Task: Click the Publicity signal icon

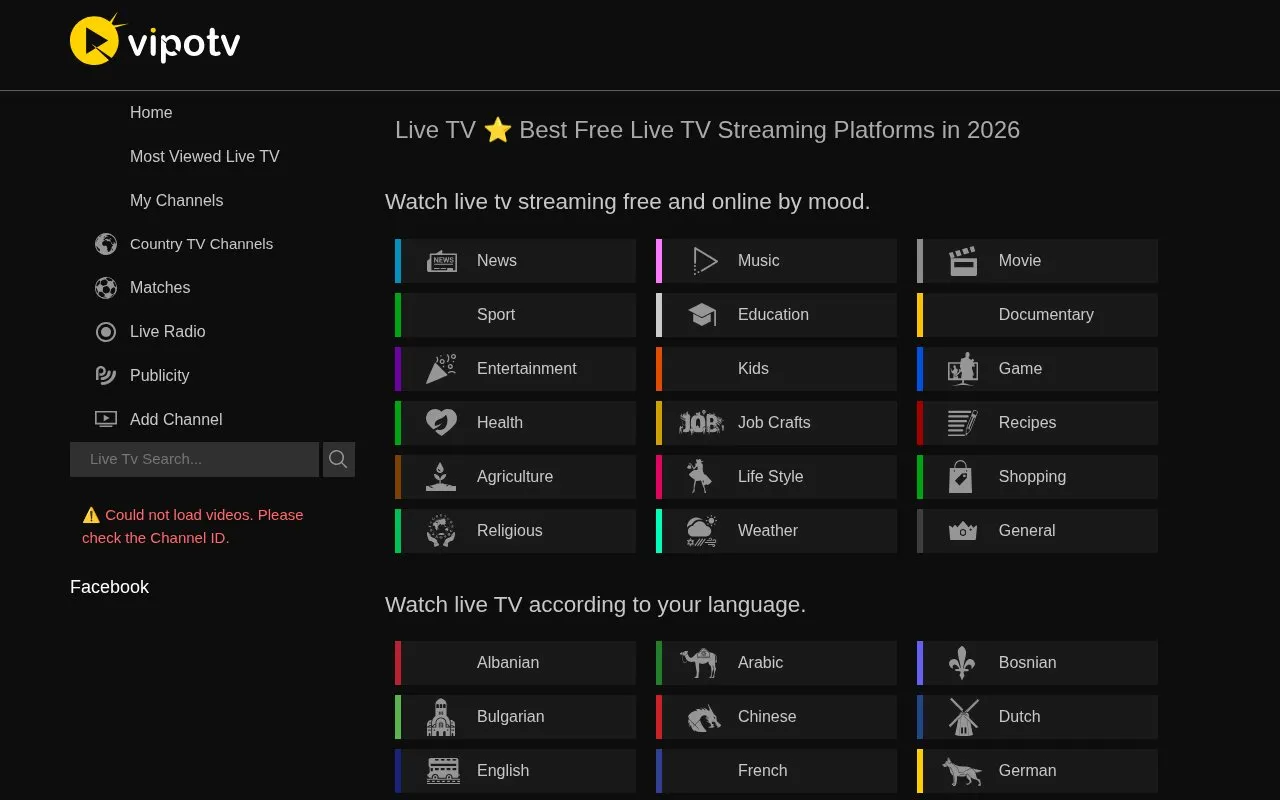Action: [x=106, y=375]
